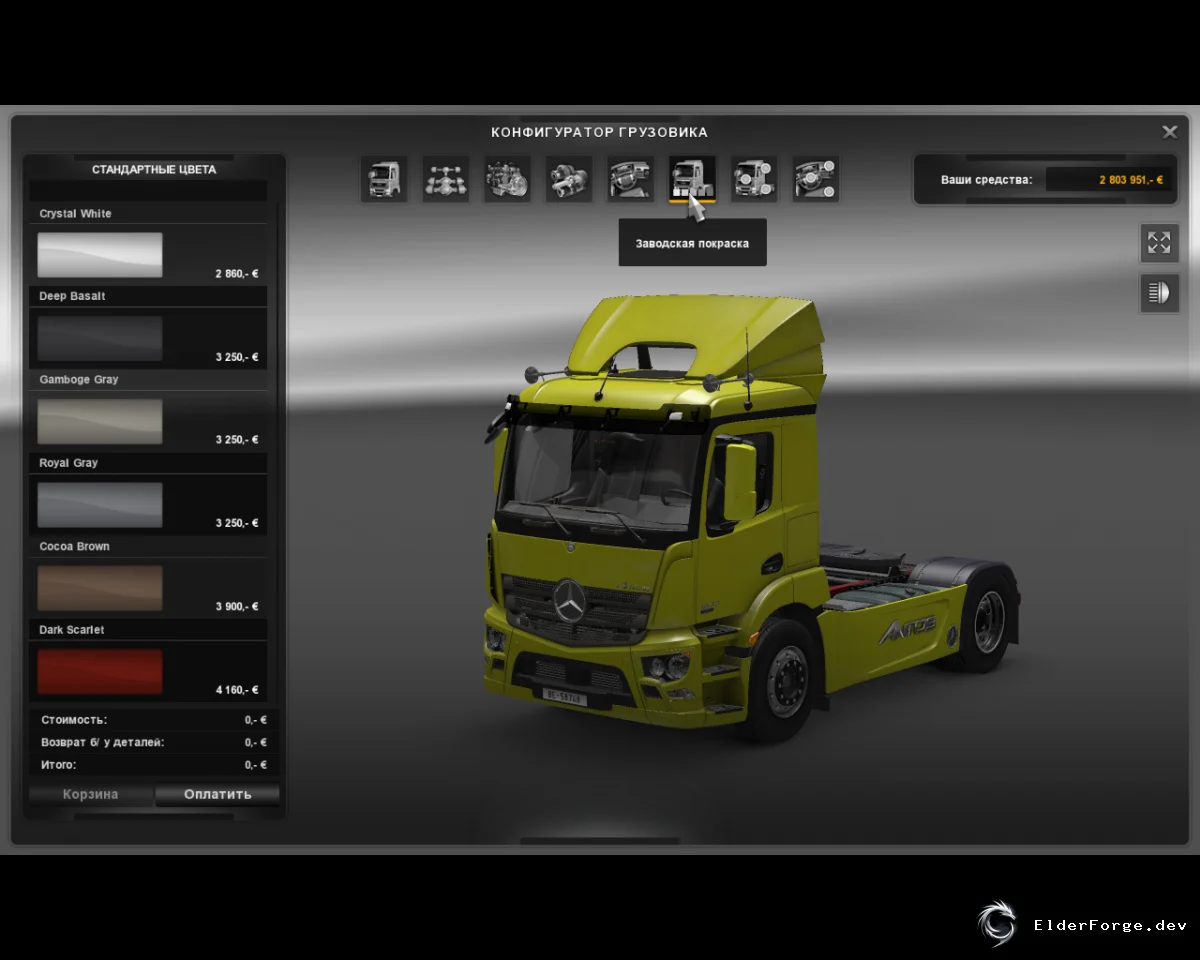This screenshot has width=1200, height=960.
Task: Close the truck configurator window
Action: (1169, 132)
